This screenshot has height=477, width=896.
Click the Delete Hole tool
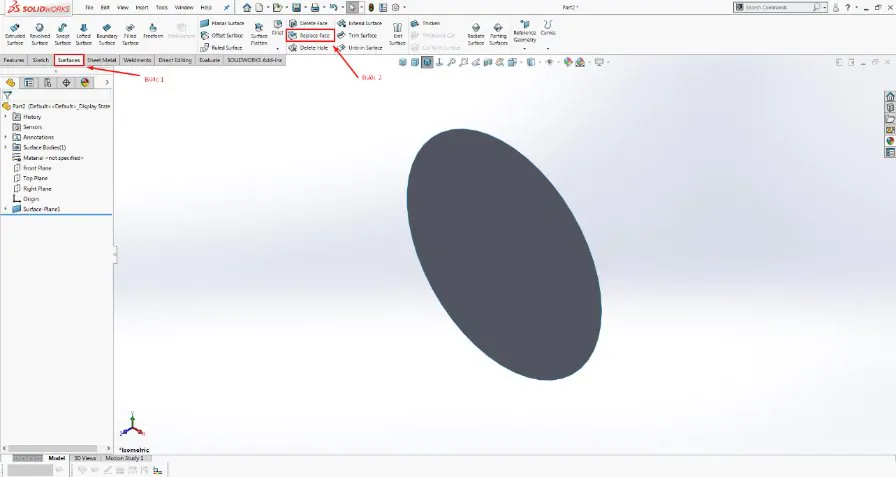[309, 48]
